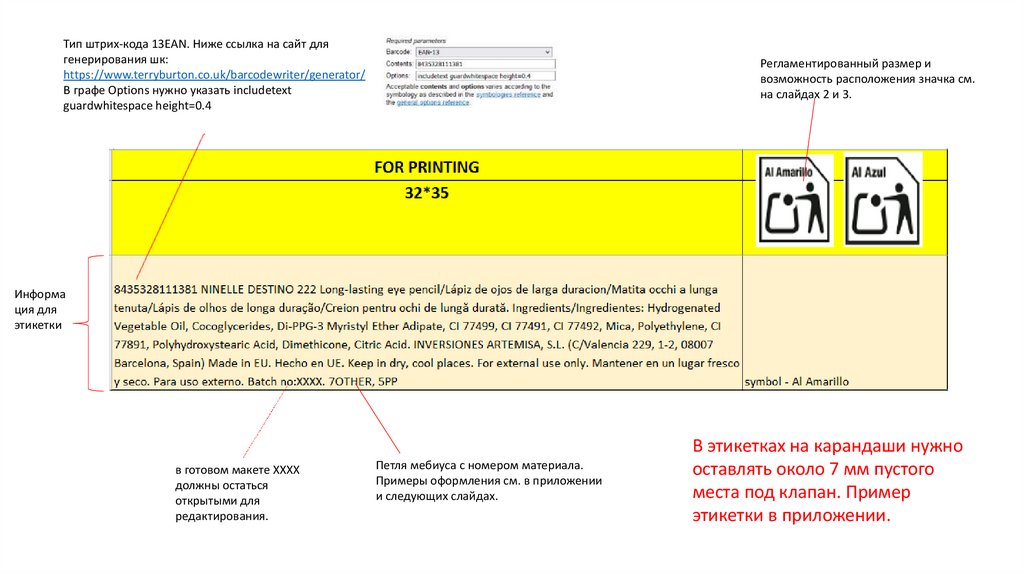This screenshot has width=1024, height=574.
Task: Click the red note about 7 мм пустого места
Action: 827,481
